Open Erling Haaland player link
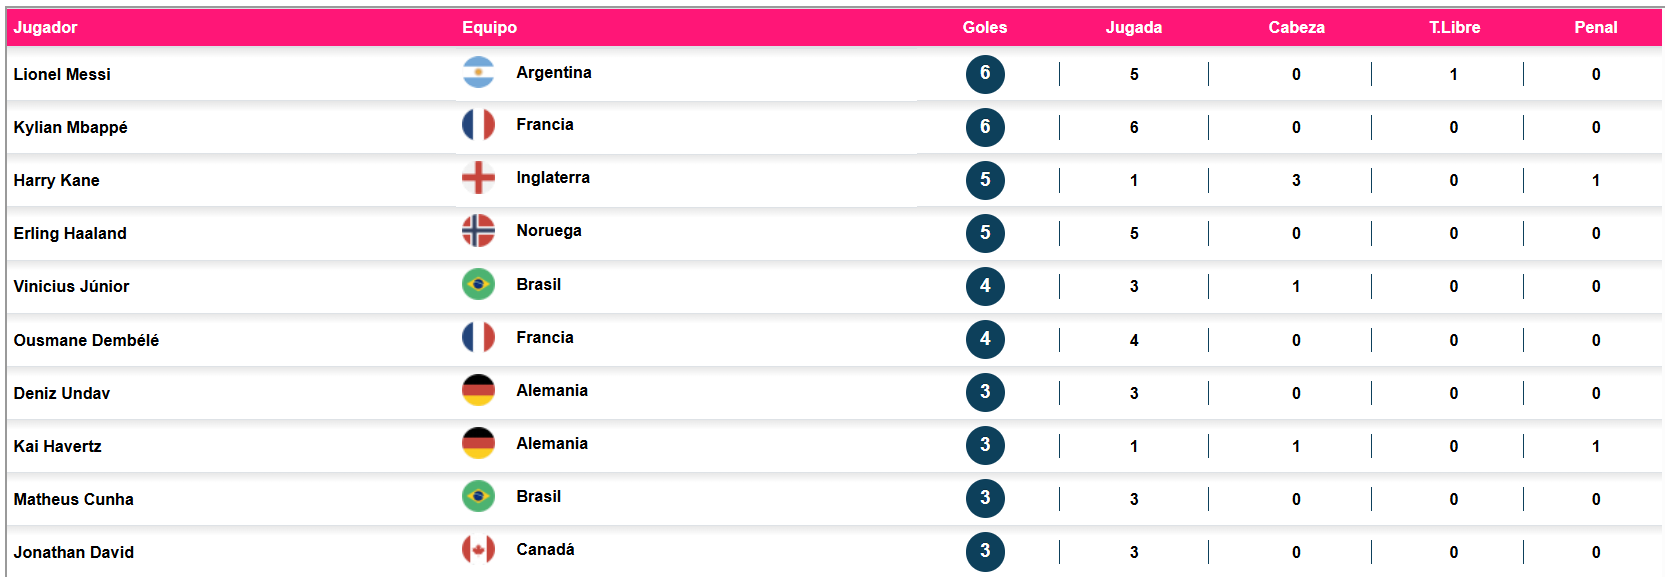The height and width of the screenshot is (577, 1665). [x=70, y=234]
